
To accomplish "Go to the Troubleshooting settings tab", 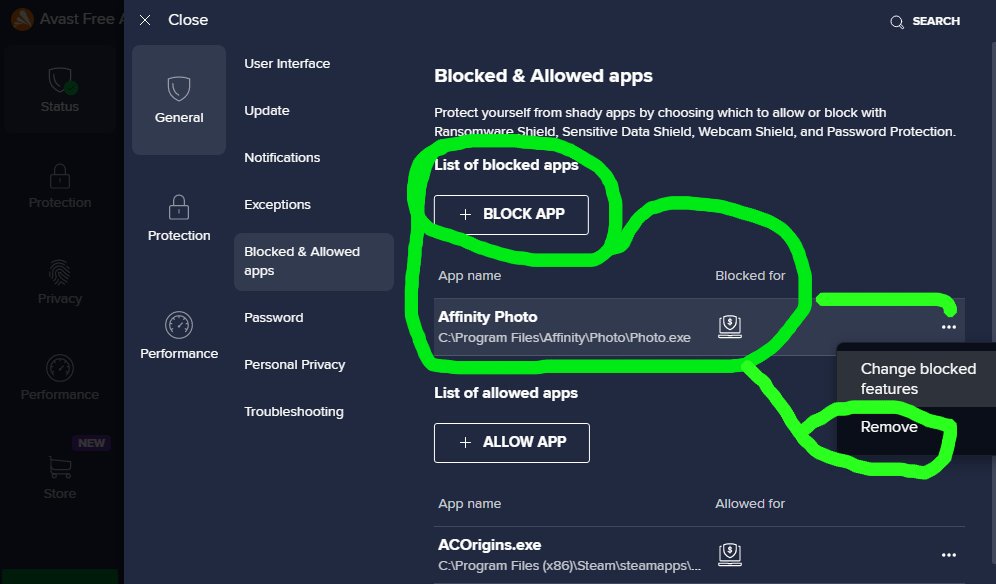I will [x=294, y=412].
